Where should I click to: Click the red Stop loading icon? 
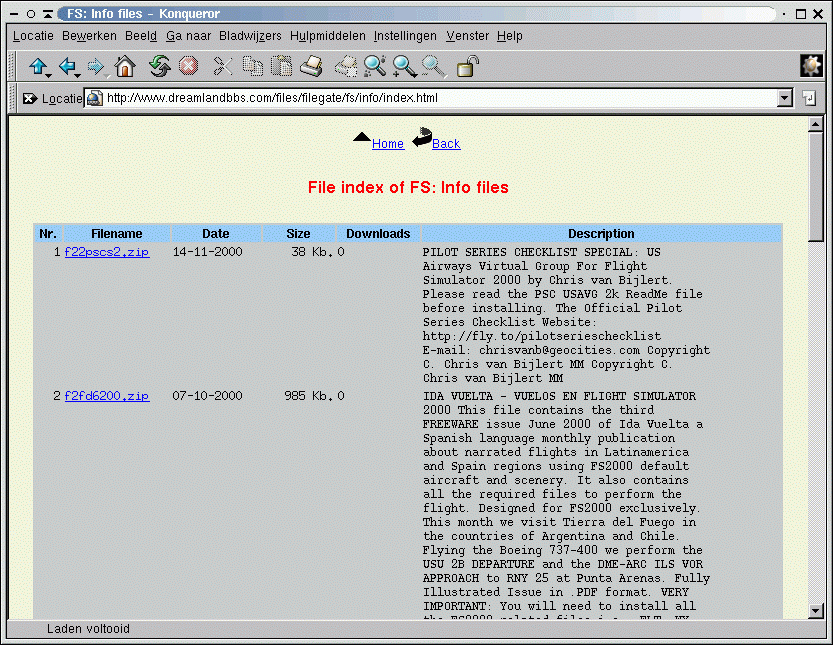point(188,67)
